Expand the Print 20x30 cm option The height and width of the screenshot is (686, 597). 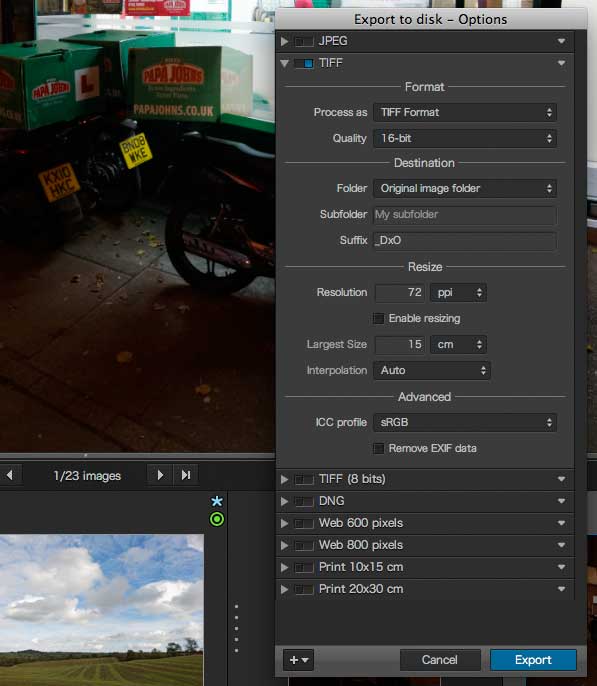coord(284,589)
